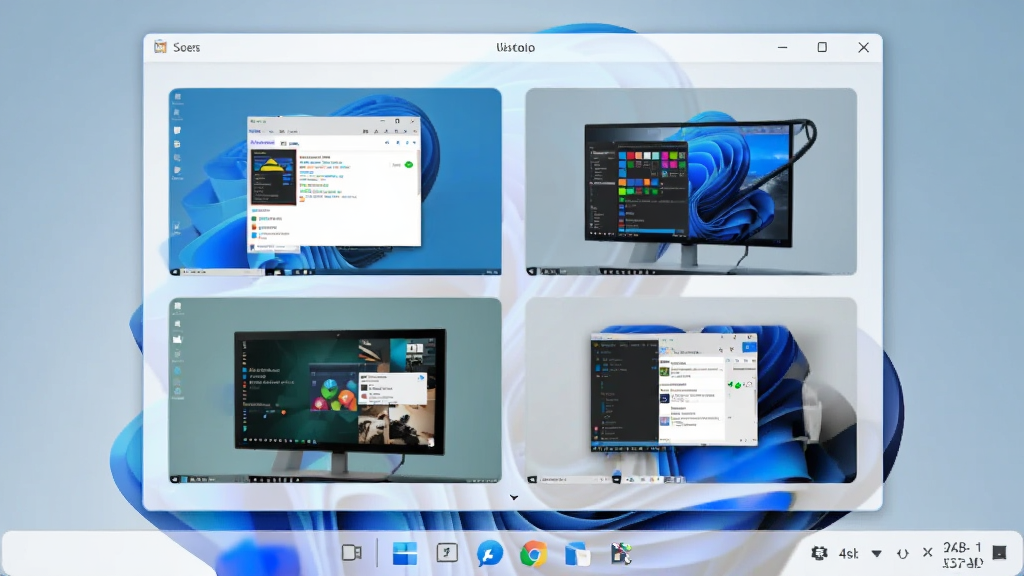The width and height of the screenshot is (1024, 576).
Task: Open the clock and date in taskbar
Action: (963, 554)
